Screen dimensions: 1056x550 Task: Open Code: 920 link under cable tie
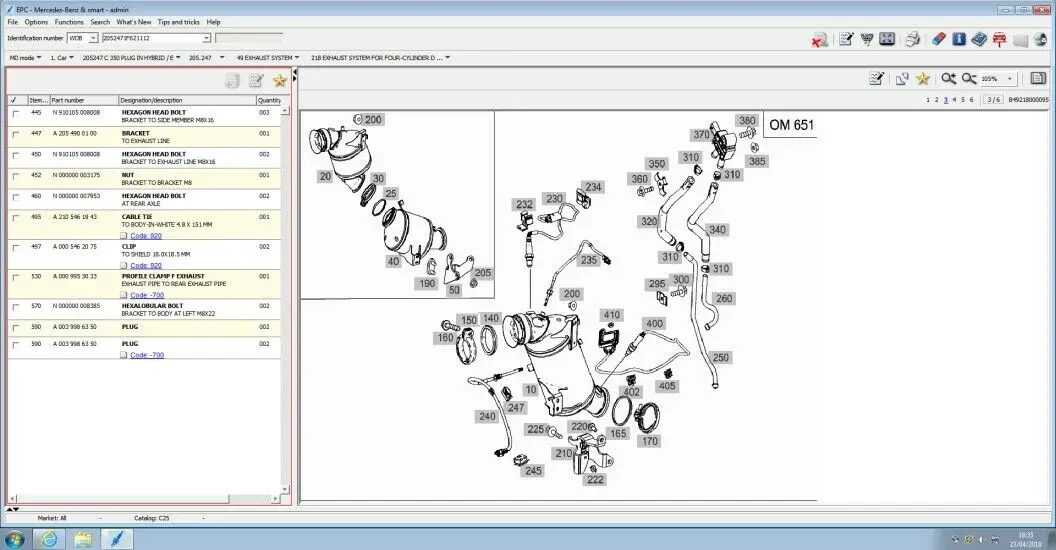point(145,236)
